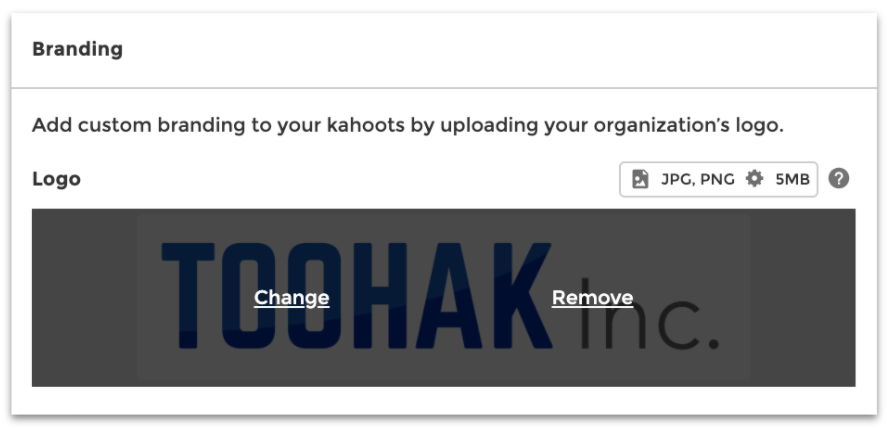Viewport: 888px width, 428px height.
Task: Click the Remove link on the logo
Action: [592, 298]
